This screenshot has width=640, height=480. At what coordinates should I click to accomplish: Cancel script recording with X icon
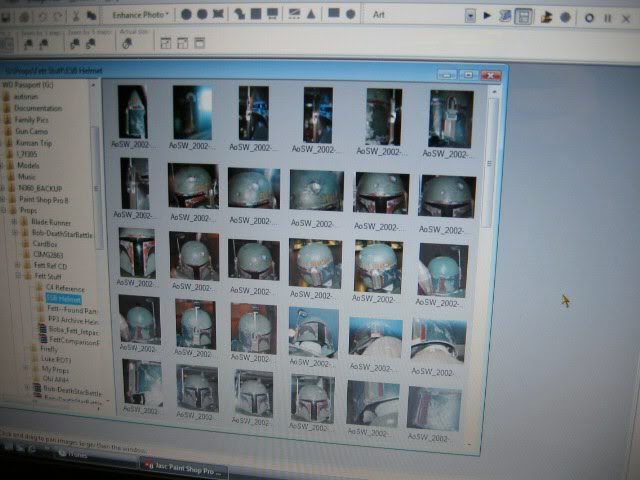[626, 19]
